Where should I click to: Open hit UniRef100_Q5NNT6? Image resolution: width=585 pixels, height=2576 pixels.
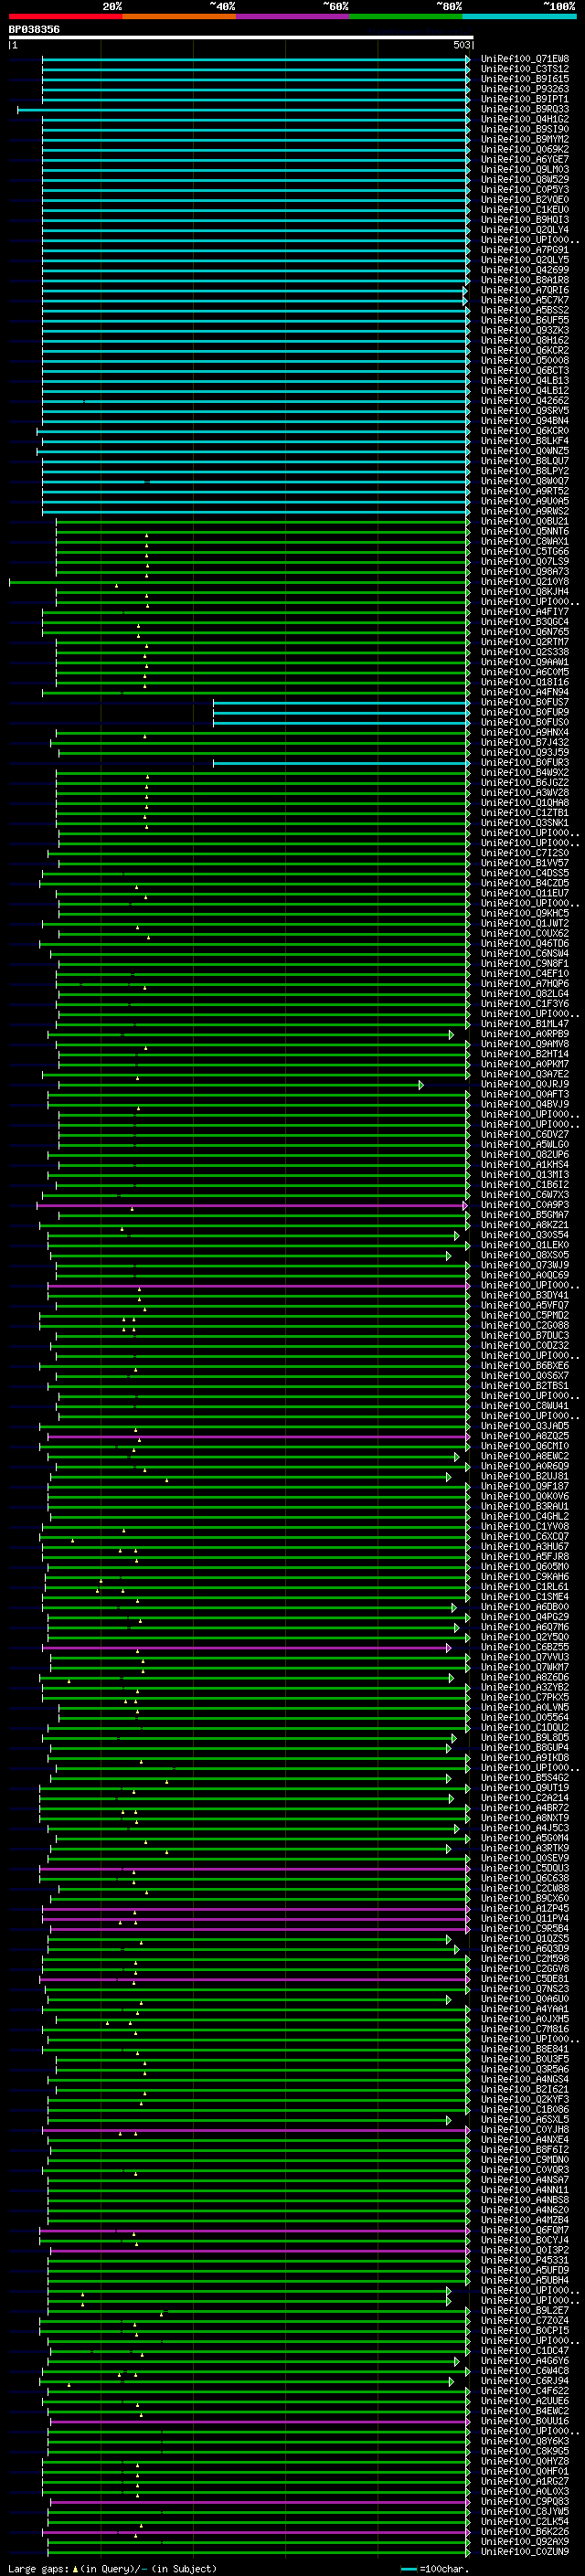click(x=525, y=531)
